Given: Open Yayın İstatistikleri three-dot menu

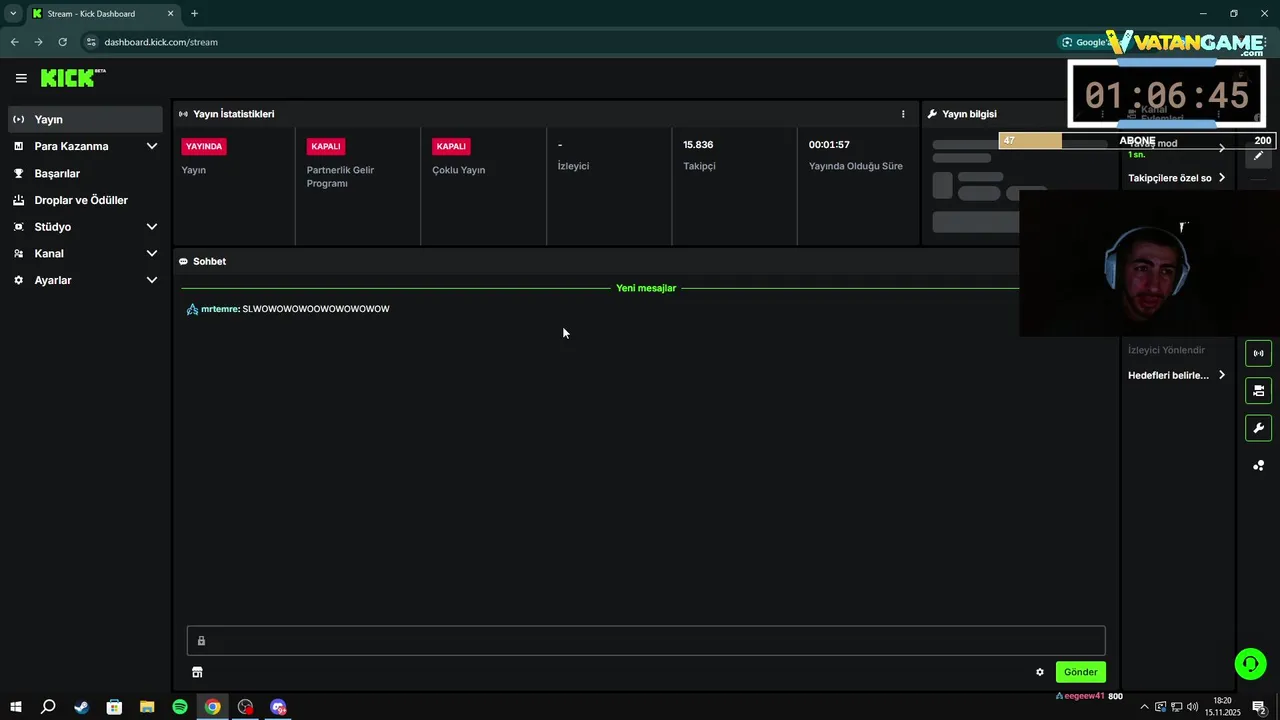Looking at the screenshot, I should tap(903, 114).
